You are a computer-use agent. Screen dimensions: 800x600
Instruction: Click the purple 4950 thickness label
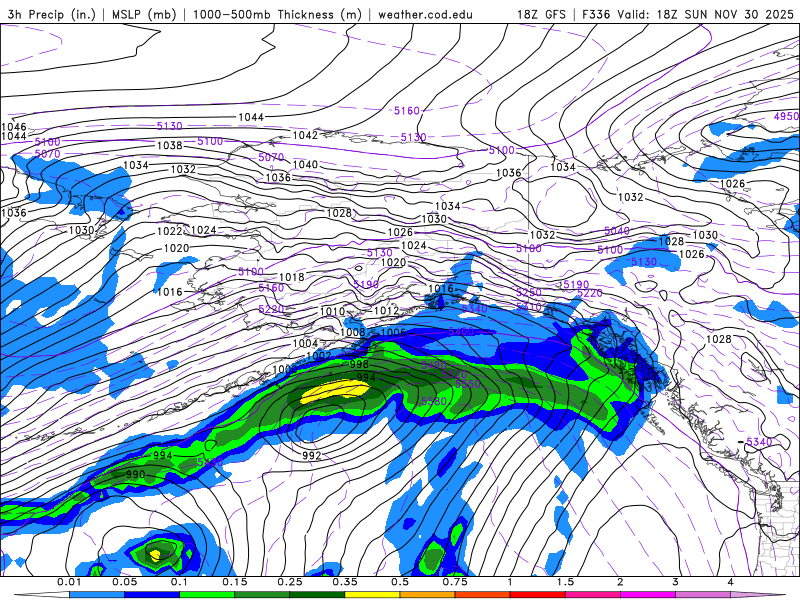(x=786, y=116)
